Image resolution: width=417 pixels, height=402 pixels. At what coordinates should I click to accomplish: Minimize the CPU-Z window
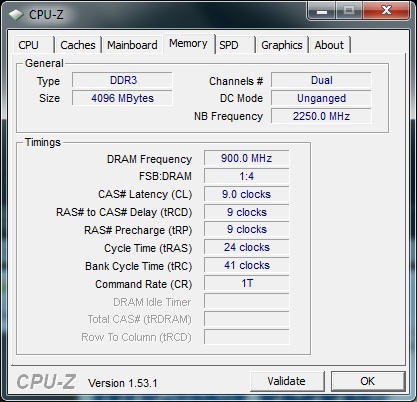(x=322, y=10)
